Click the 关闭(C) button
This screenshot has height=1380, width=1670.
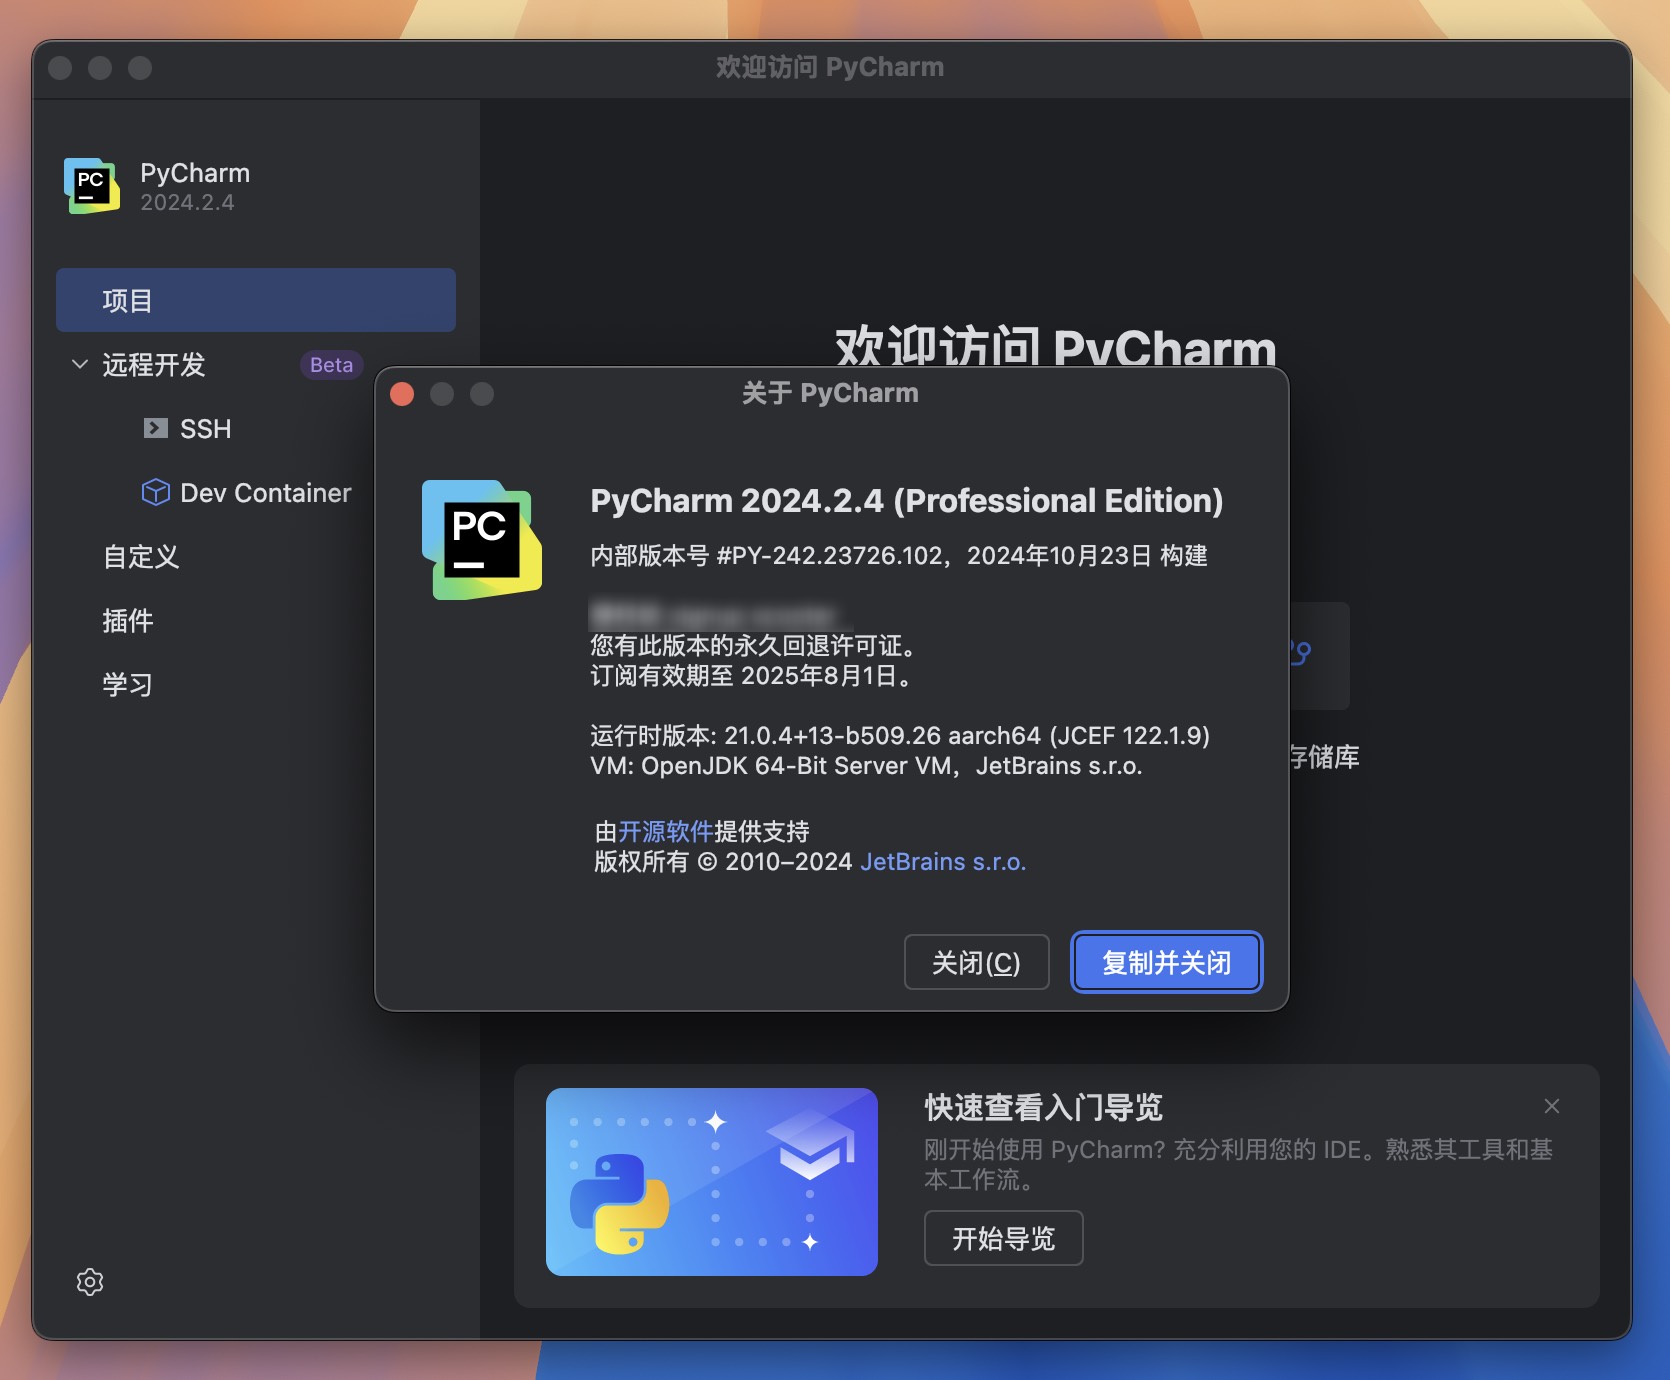coord(977,962)
